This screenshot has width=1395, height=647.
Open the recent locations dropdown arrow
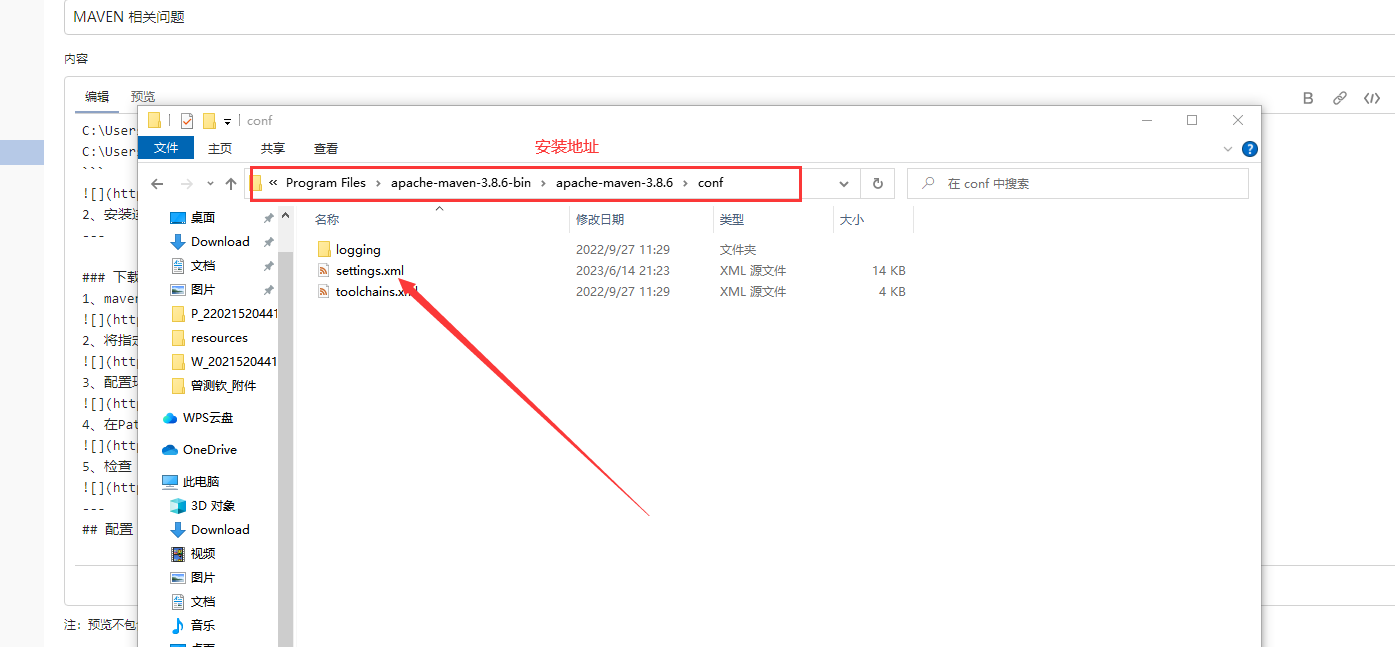[210, 184]
